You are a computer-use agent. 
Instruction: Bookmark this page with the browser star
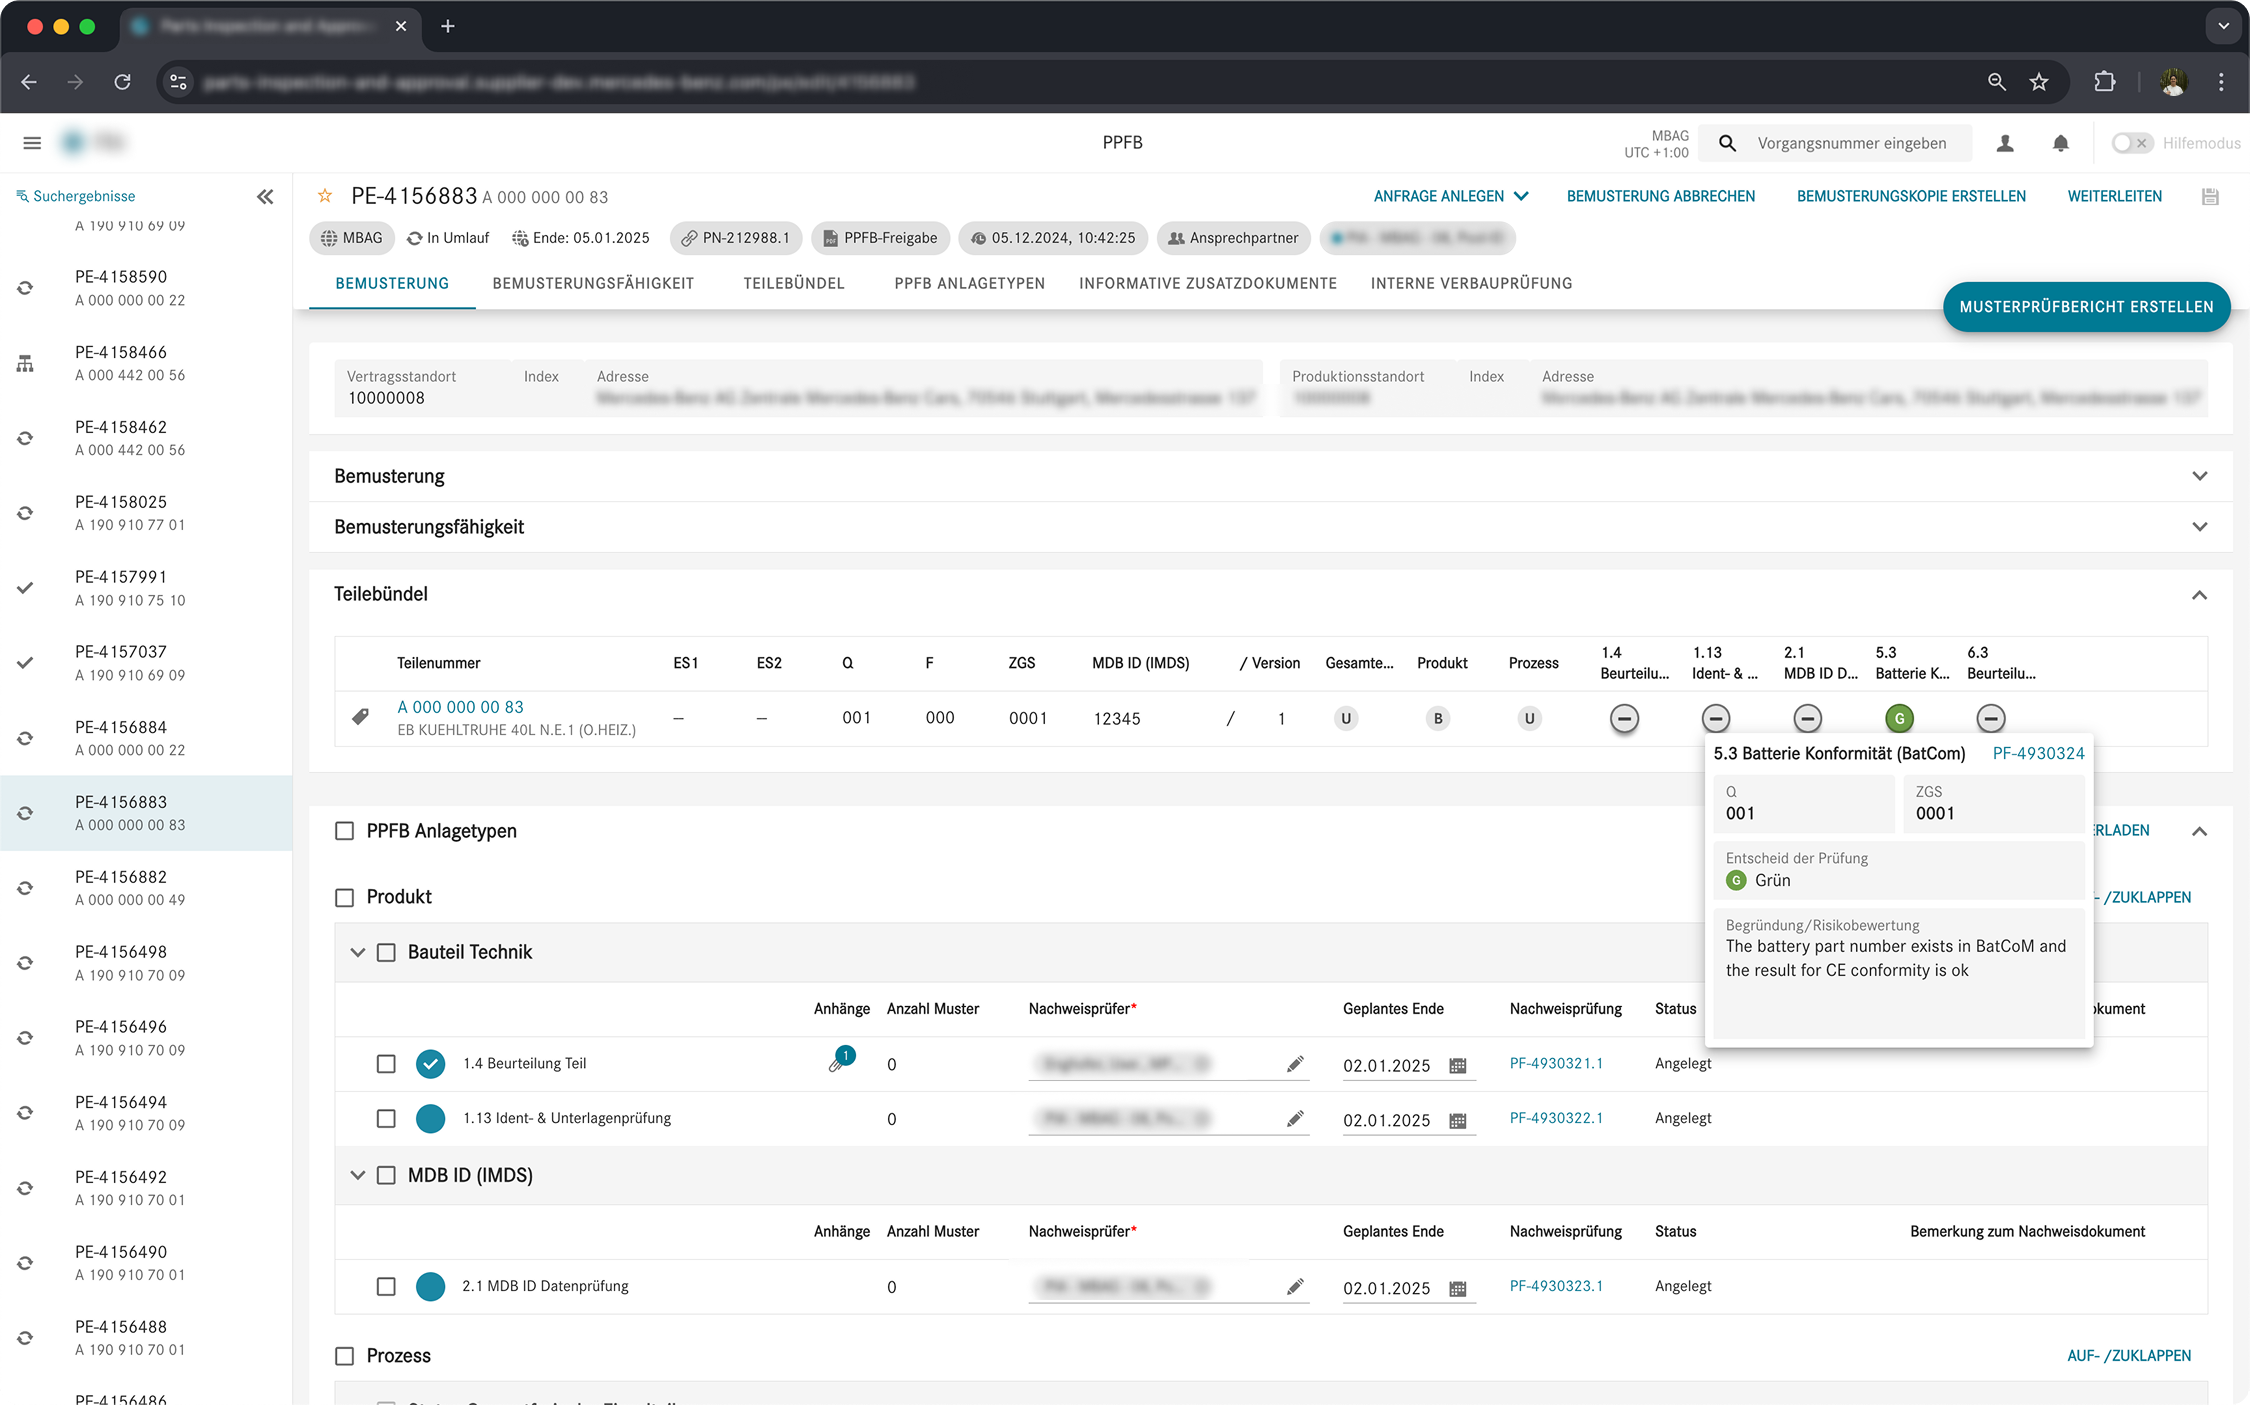click(2039, 82)
